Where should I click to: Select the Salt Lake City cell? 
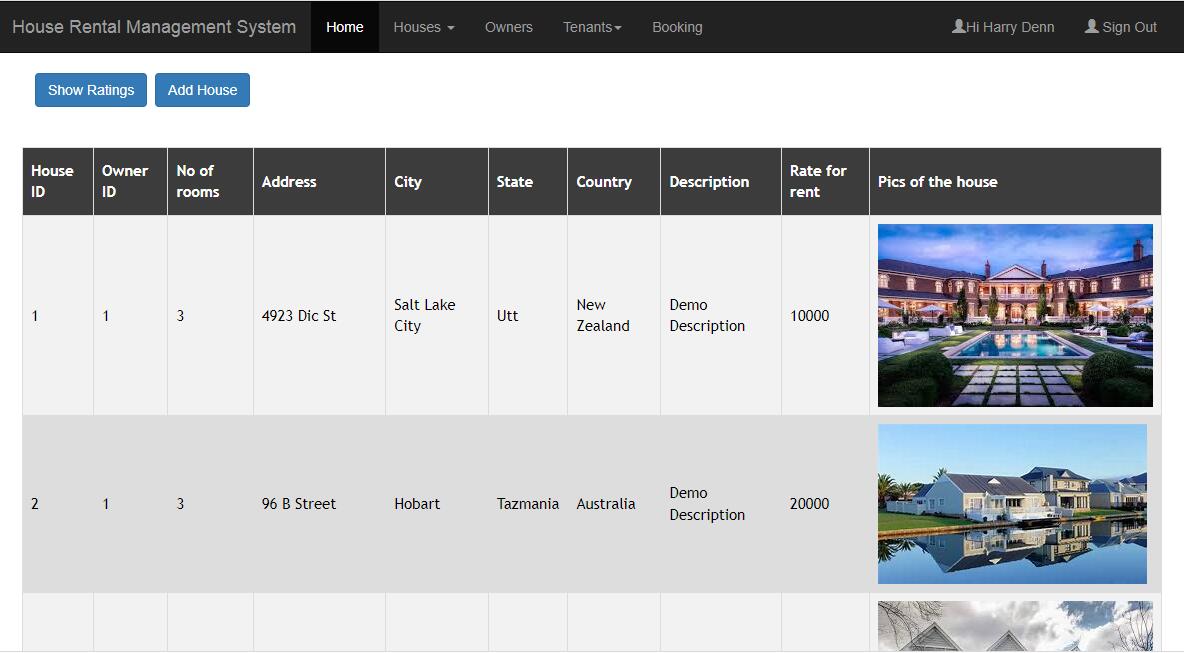click(424, 315)
